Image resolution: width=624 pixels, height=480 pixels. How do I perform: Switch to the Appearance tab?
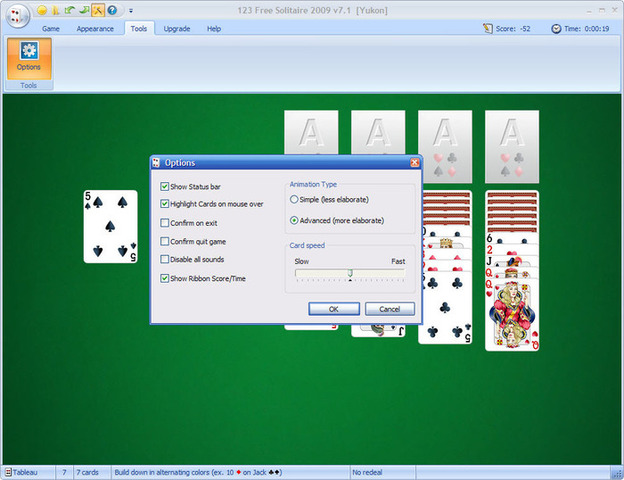click(x=95, y=29)
